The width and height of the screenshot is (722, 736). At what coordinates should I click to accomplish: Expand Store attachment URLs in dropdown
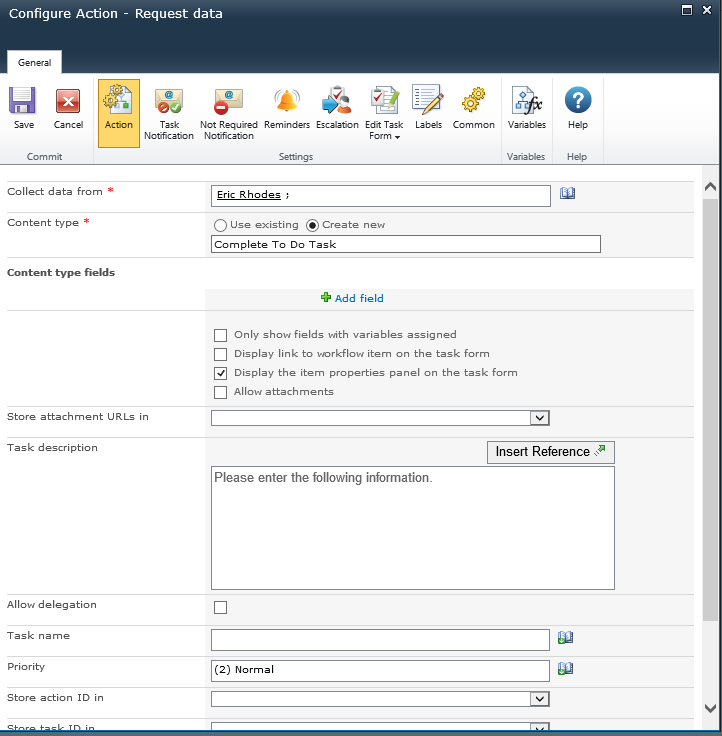pyautogui.click(x=539, y=418)
